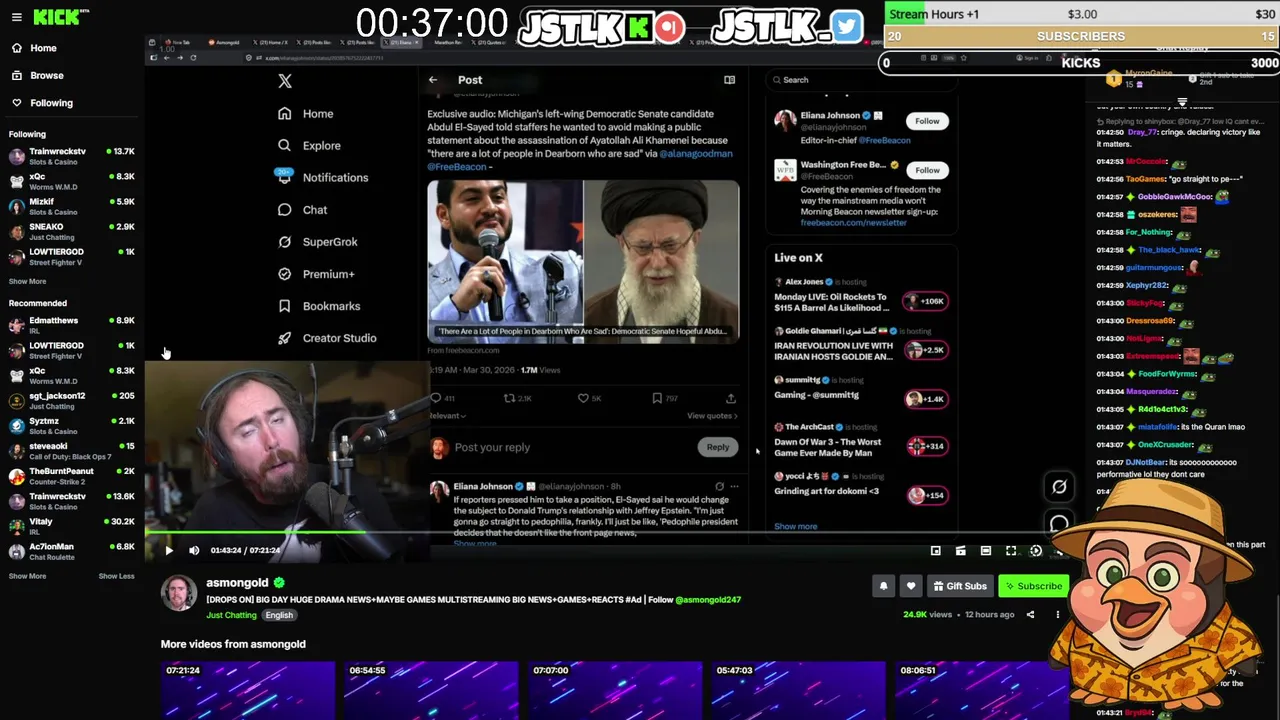This screenshot has width=1280, height=720.
Task: Click asmongold channel avatar below player
Action: click(x=179, y=593)
